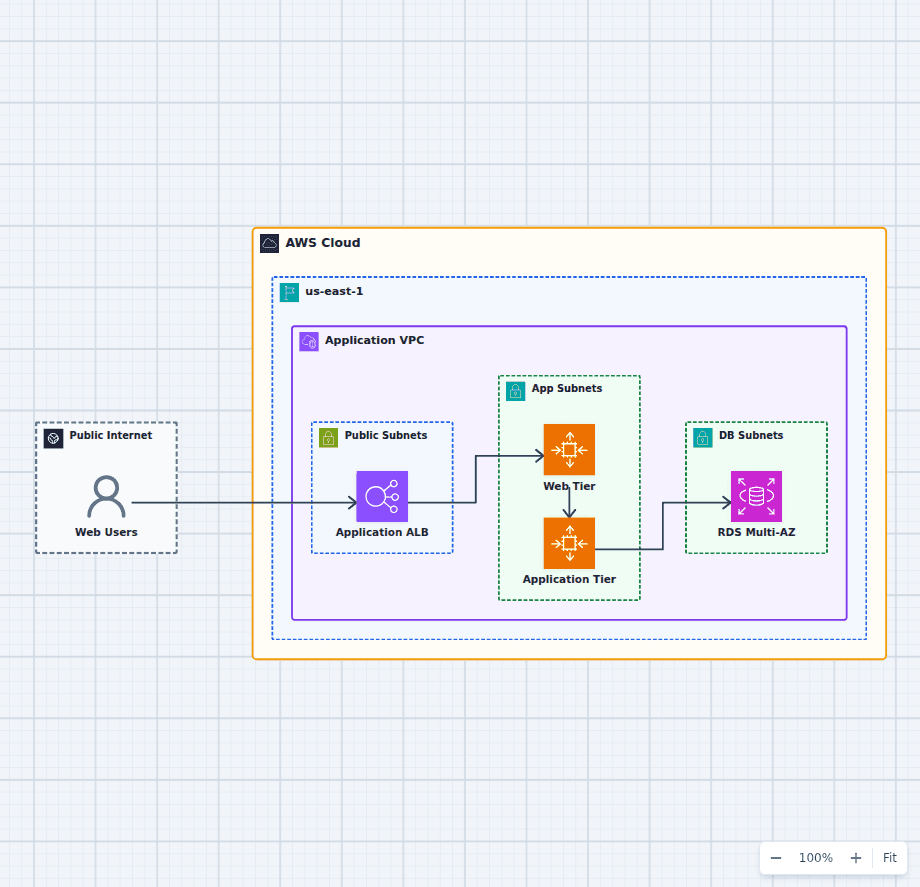Click the Public Internet group icon
The height and width of the screenshot is (887, 920).
(53, 438)
